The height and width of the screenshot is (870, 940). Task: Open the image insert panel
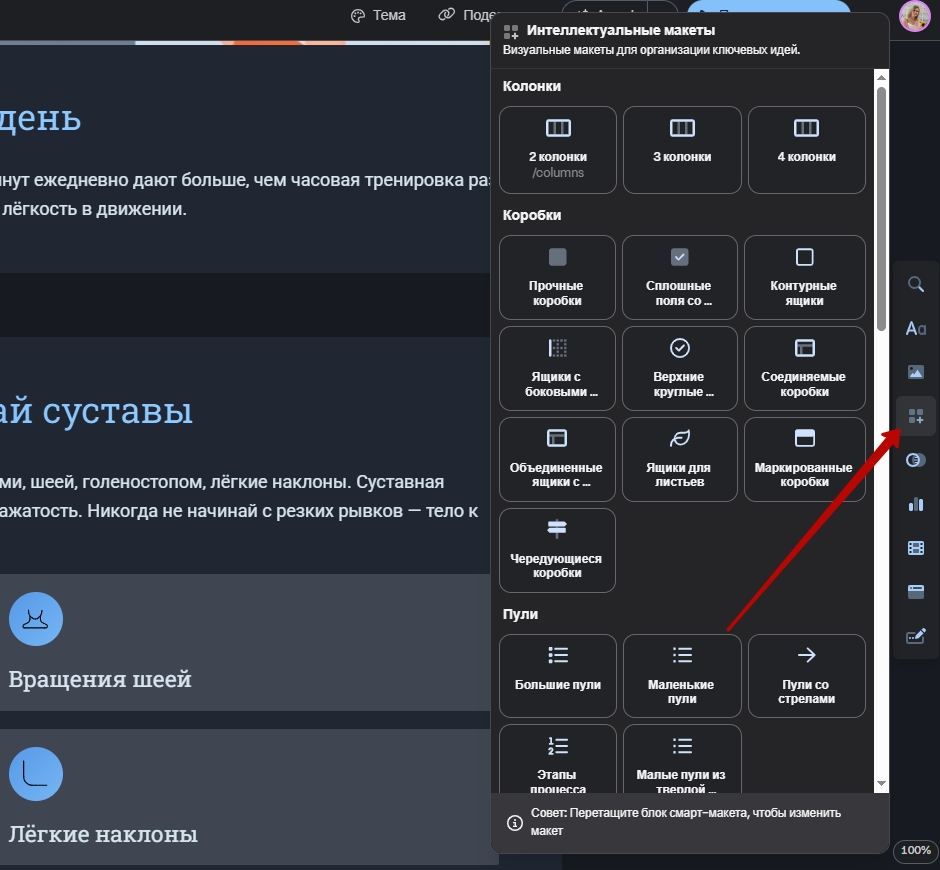coord(915,372)
